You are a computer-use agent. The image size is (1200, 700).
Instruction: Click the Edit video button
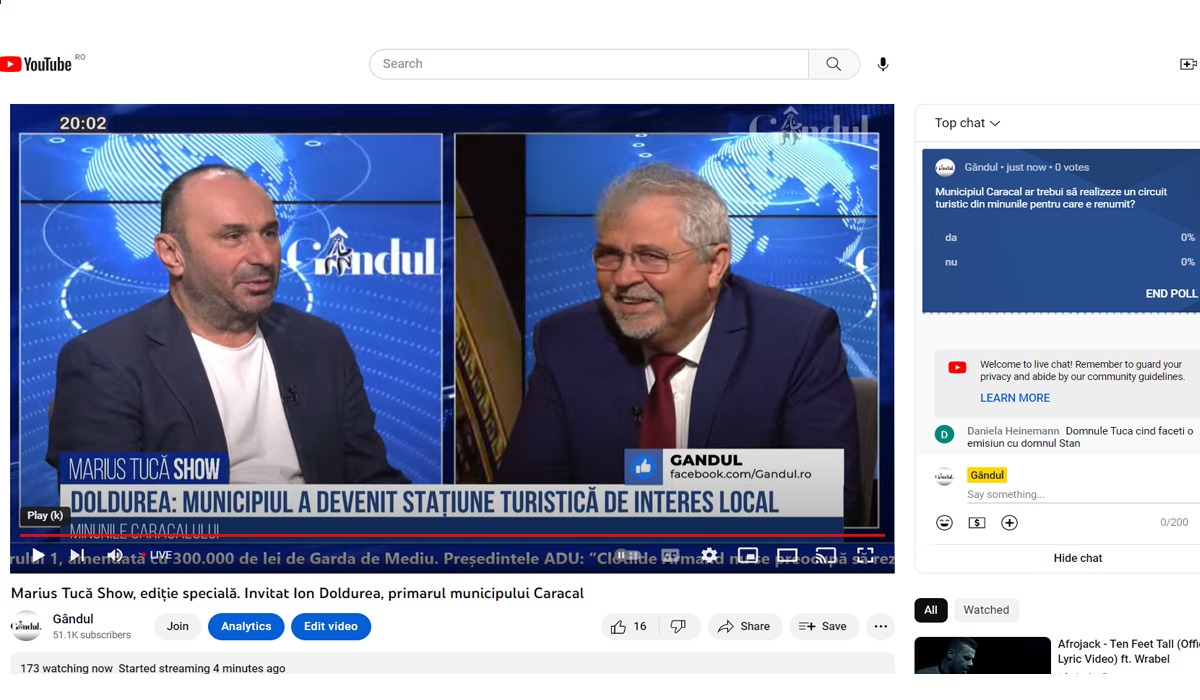(x=331, y=627)
